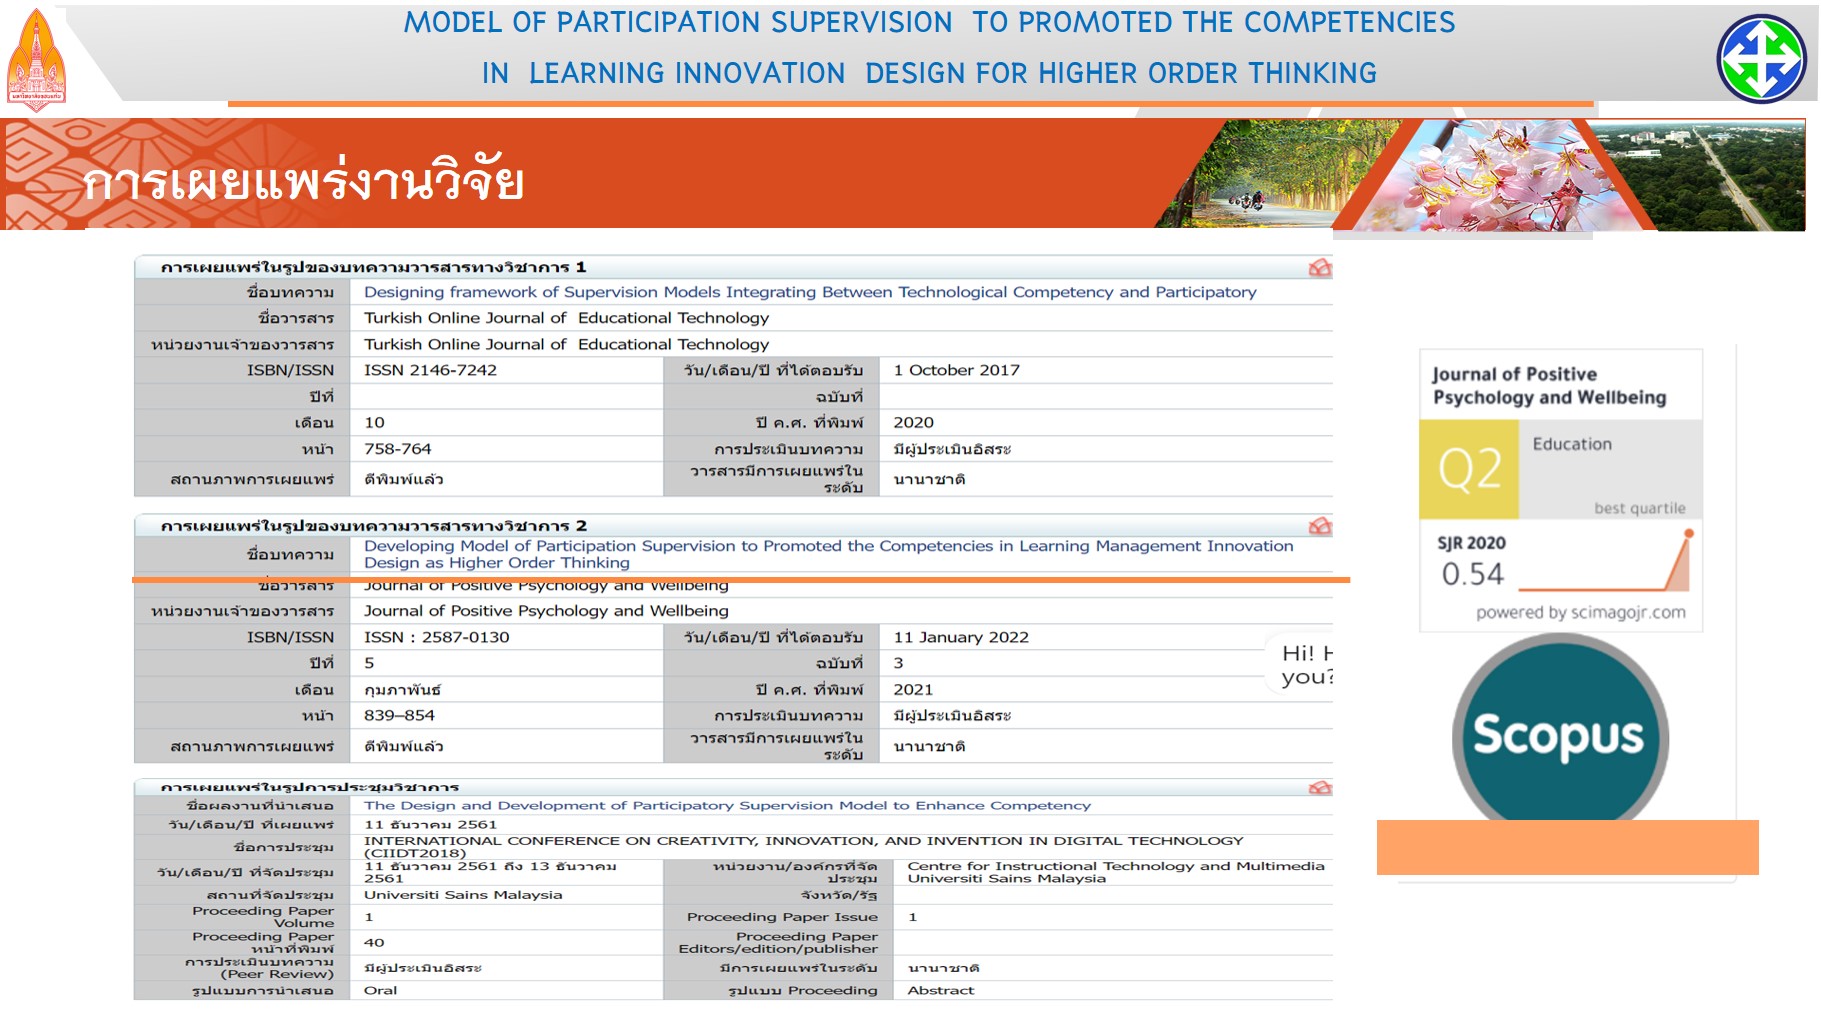1821x1024 pixels.
Task: Click the month value 'กุมภาพันธ์'
Action: coord(402,689)
